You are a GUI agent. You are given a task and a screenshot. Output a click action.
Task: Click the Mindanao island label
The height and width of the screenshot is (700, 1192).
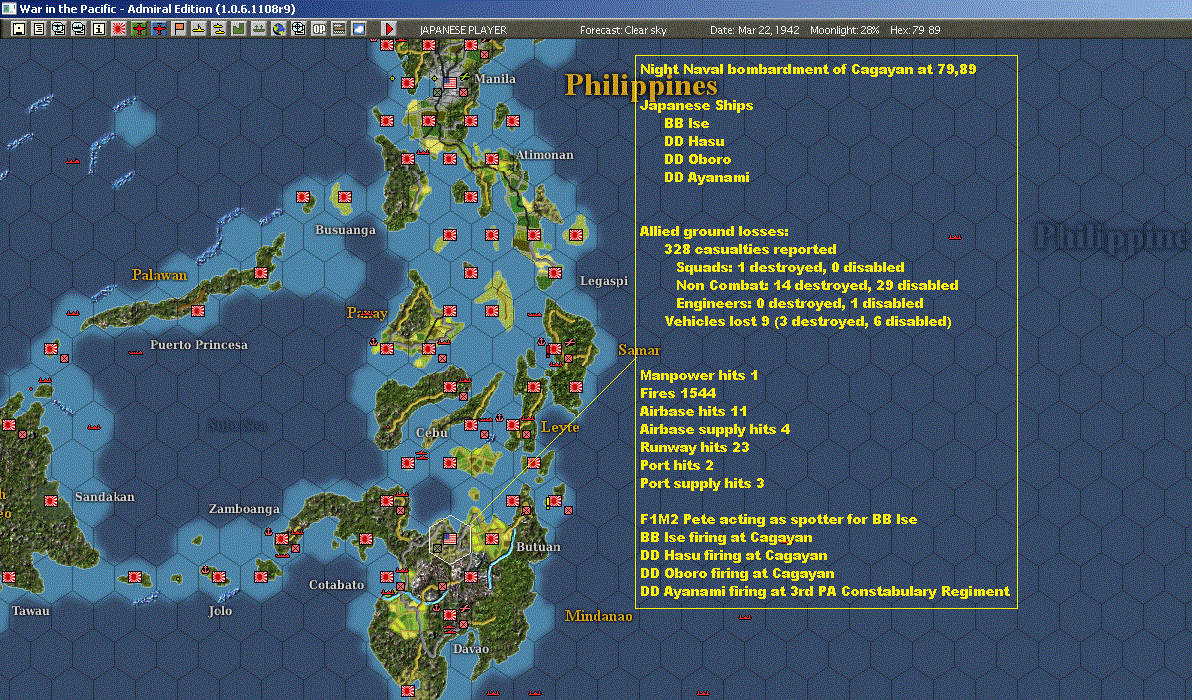pos(598,616)
